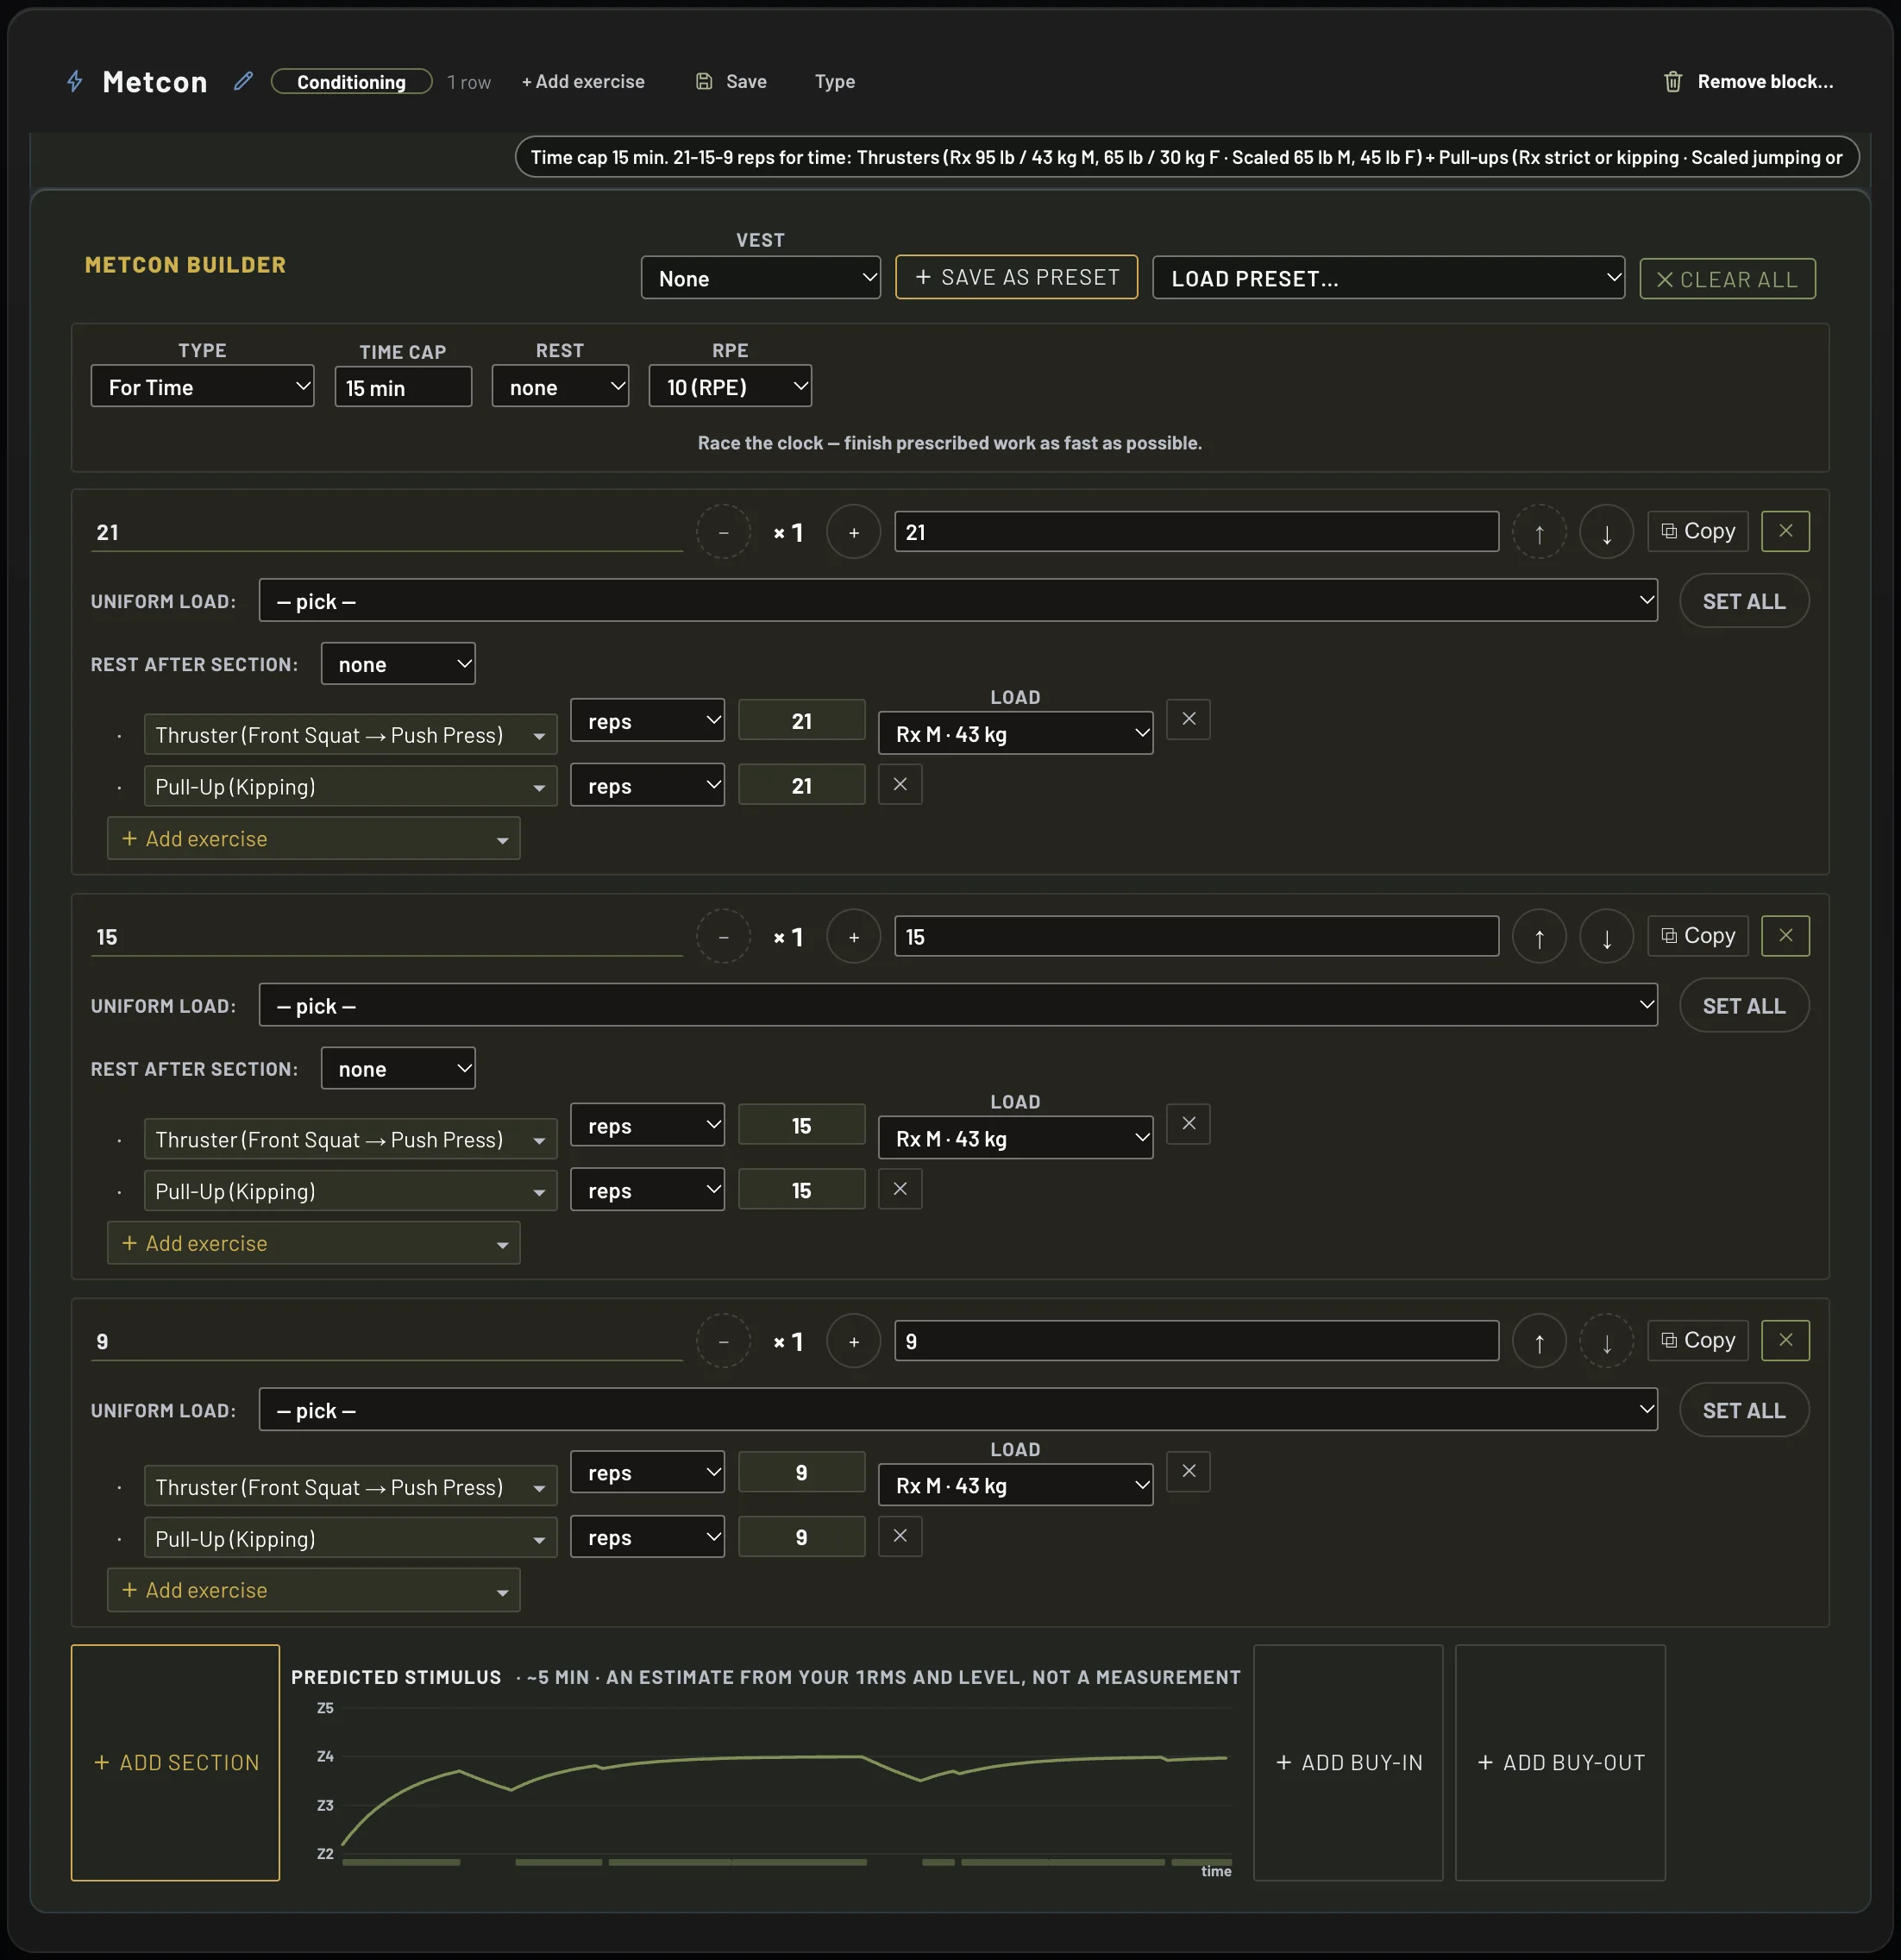Remove Thruster row in section 9
The width and height of the screenshot is (1901, 1960).
pyautogui.click(x=1188, y=1471)
